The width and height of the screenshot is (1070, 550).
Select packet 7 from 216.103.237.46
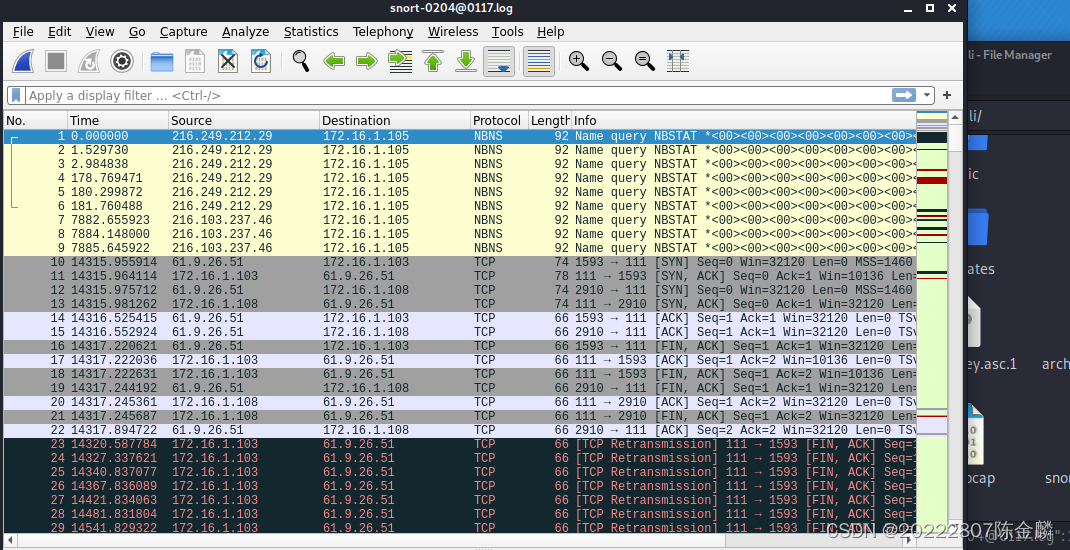tap(460, 220)
